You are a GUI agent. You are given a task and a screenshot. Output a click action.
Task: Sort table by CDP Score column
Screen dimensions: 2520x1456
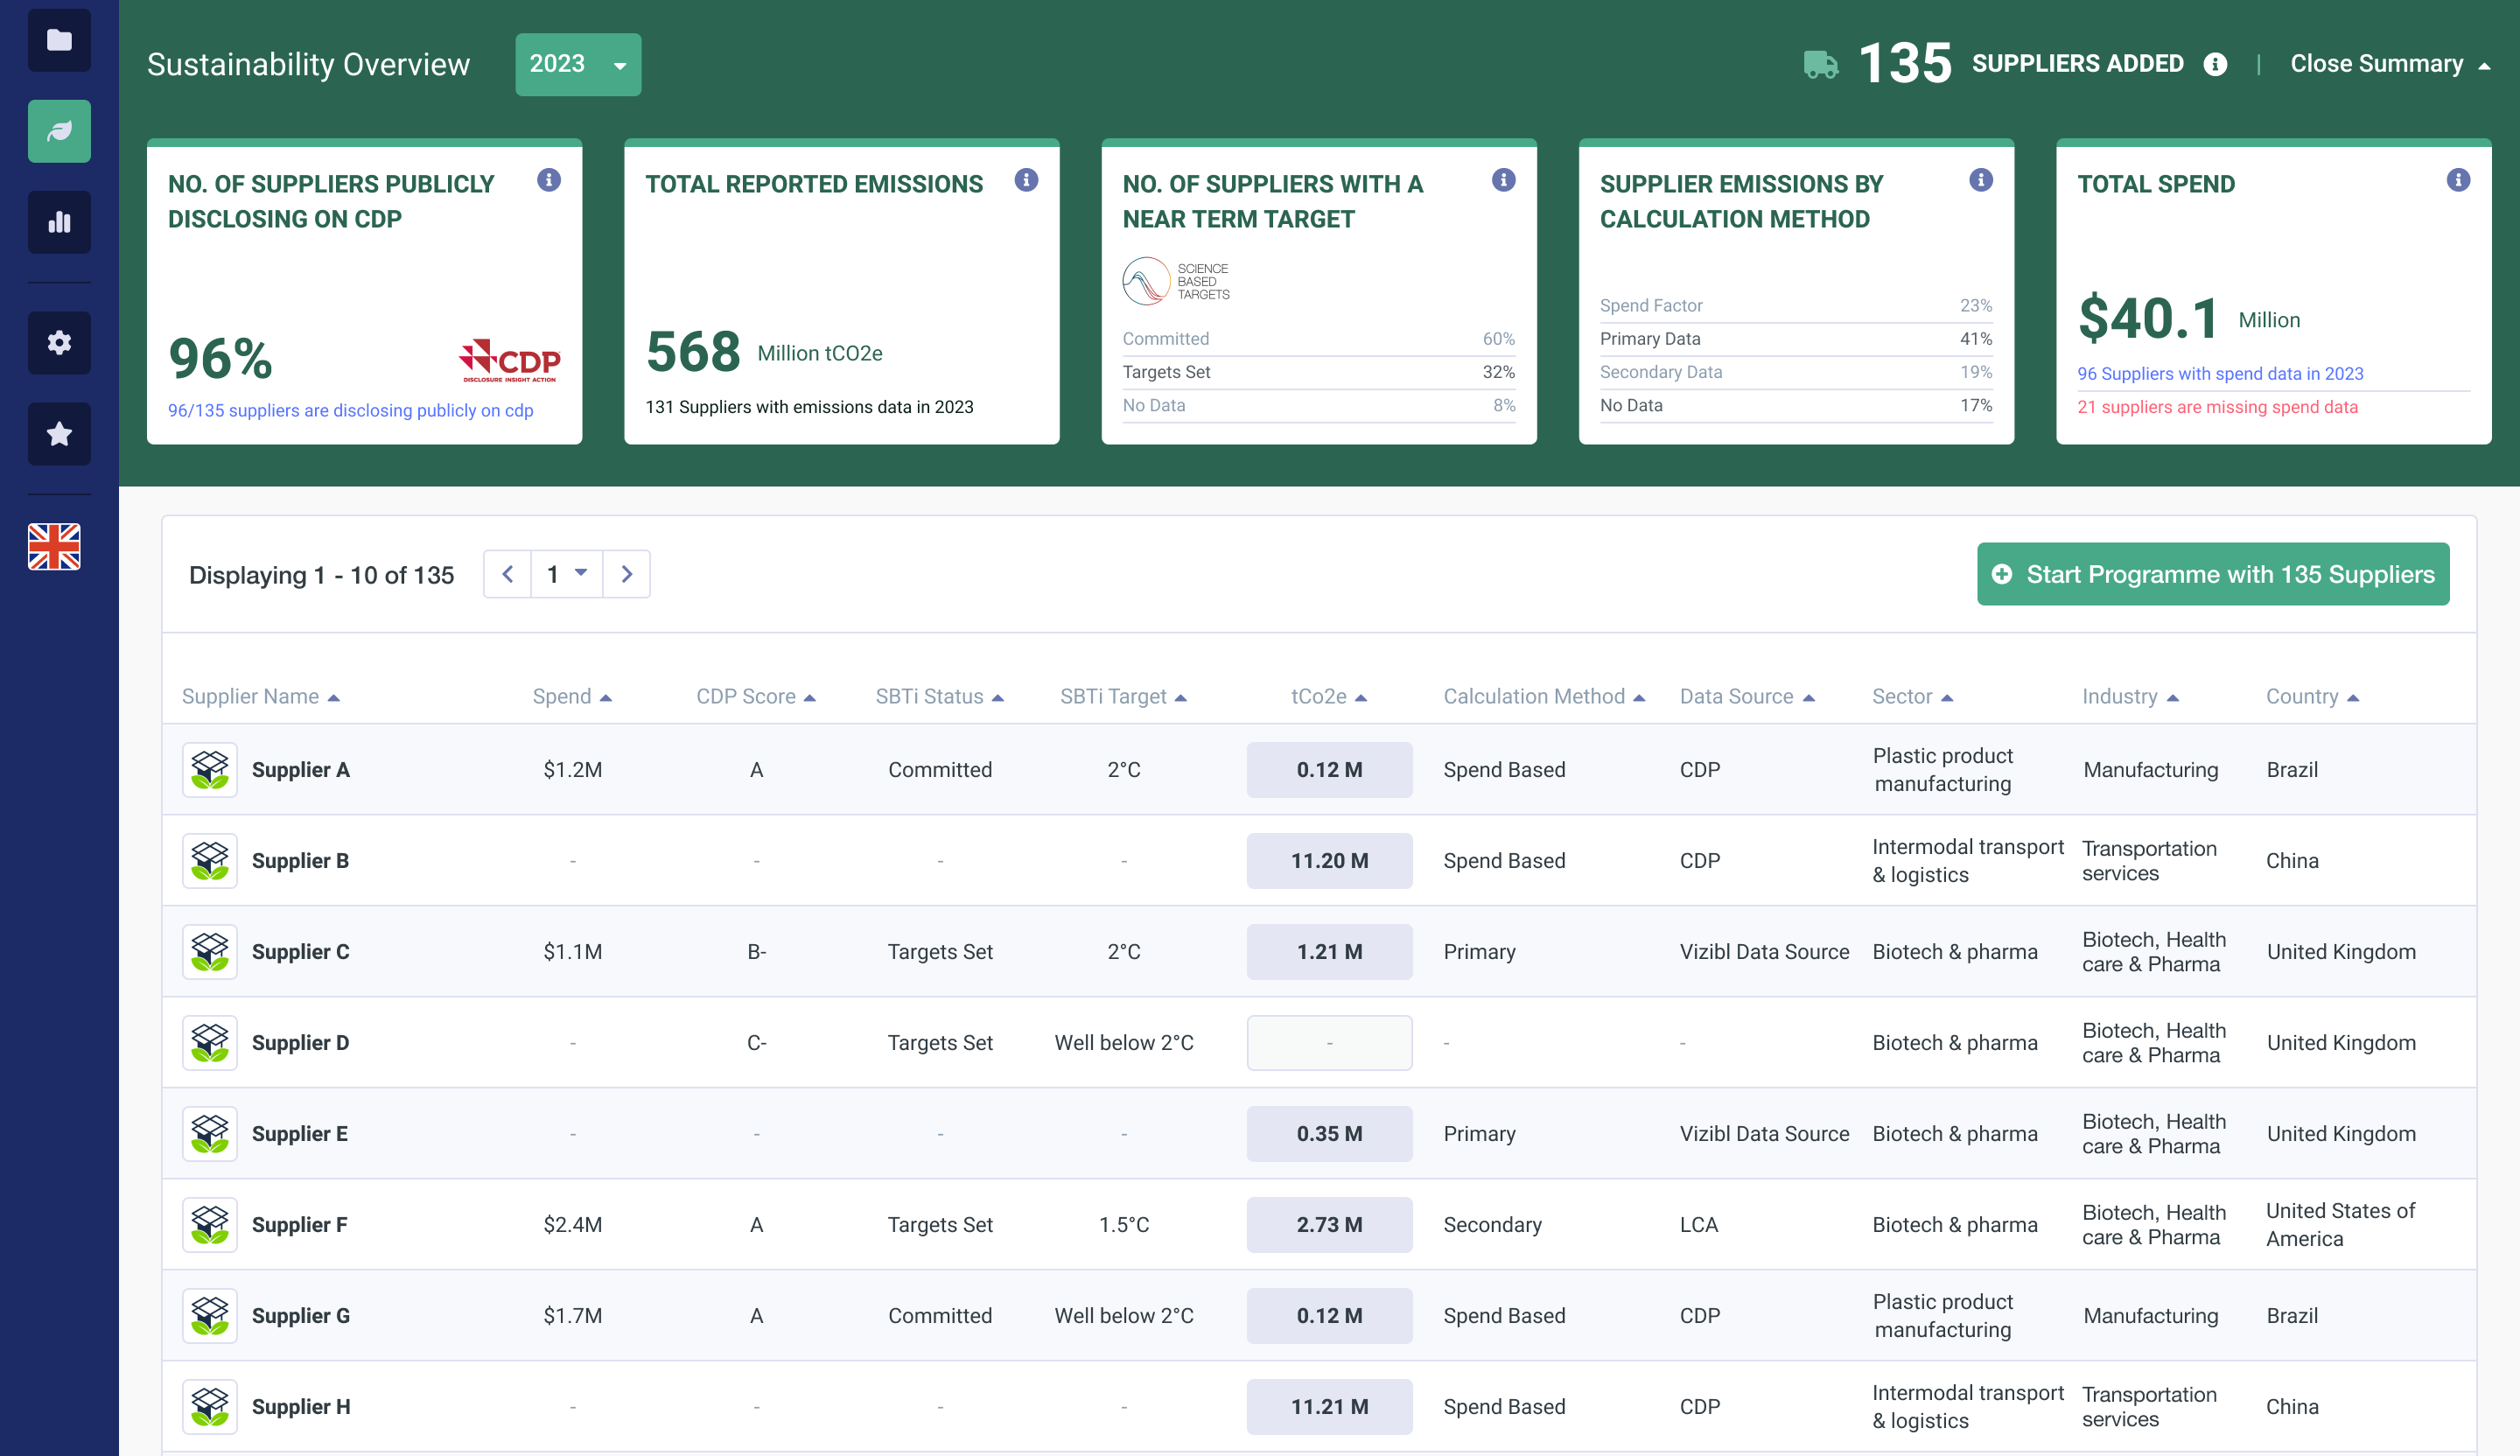755,697
